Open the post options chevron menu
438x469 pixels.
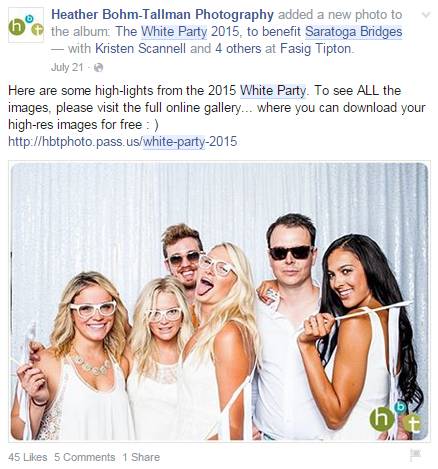(426, 15)
